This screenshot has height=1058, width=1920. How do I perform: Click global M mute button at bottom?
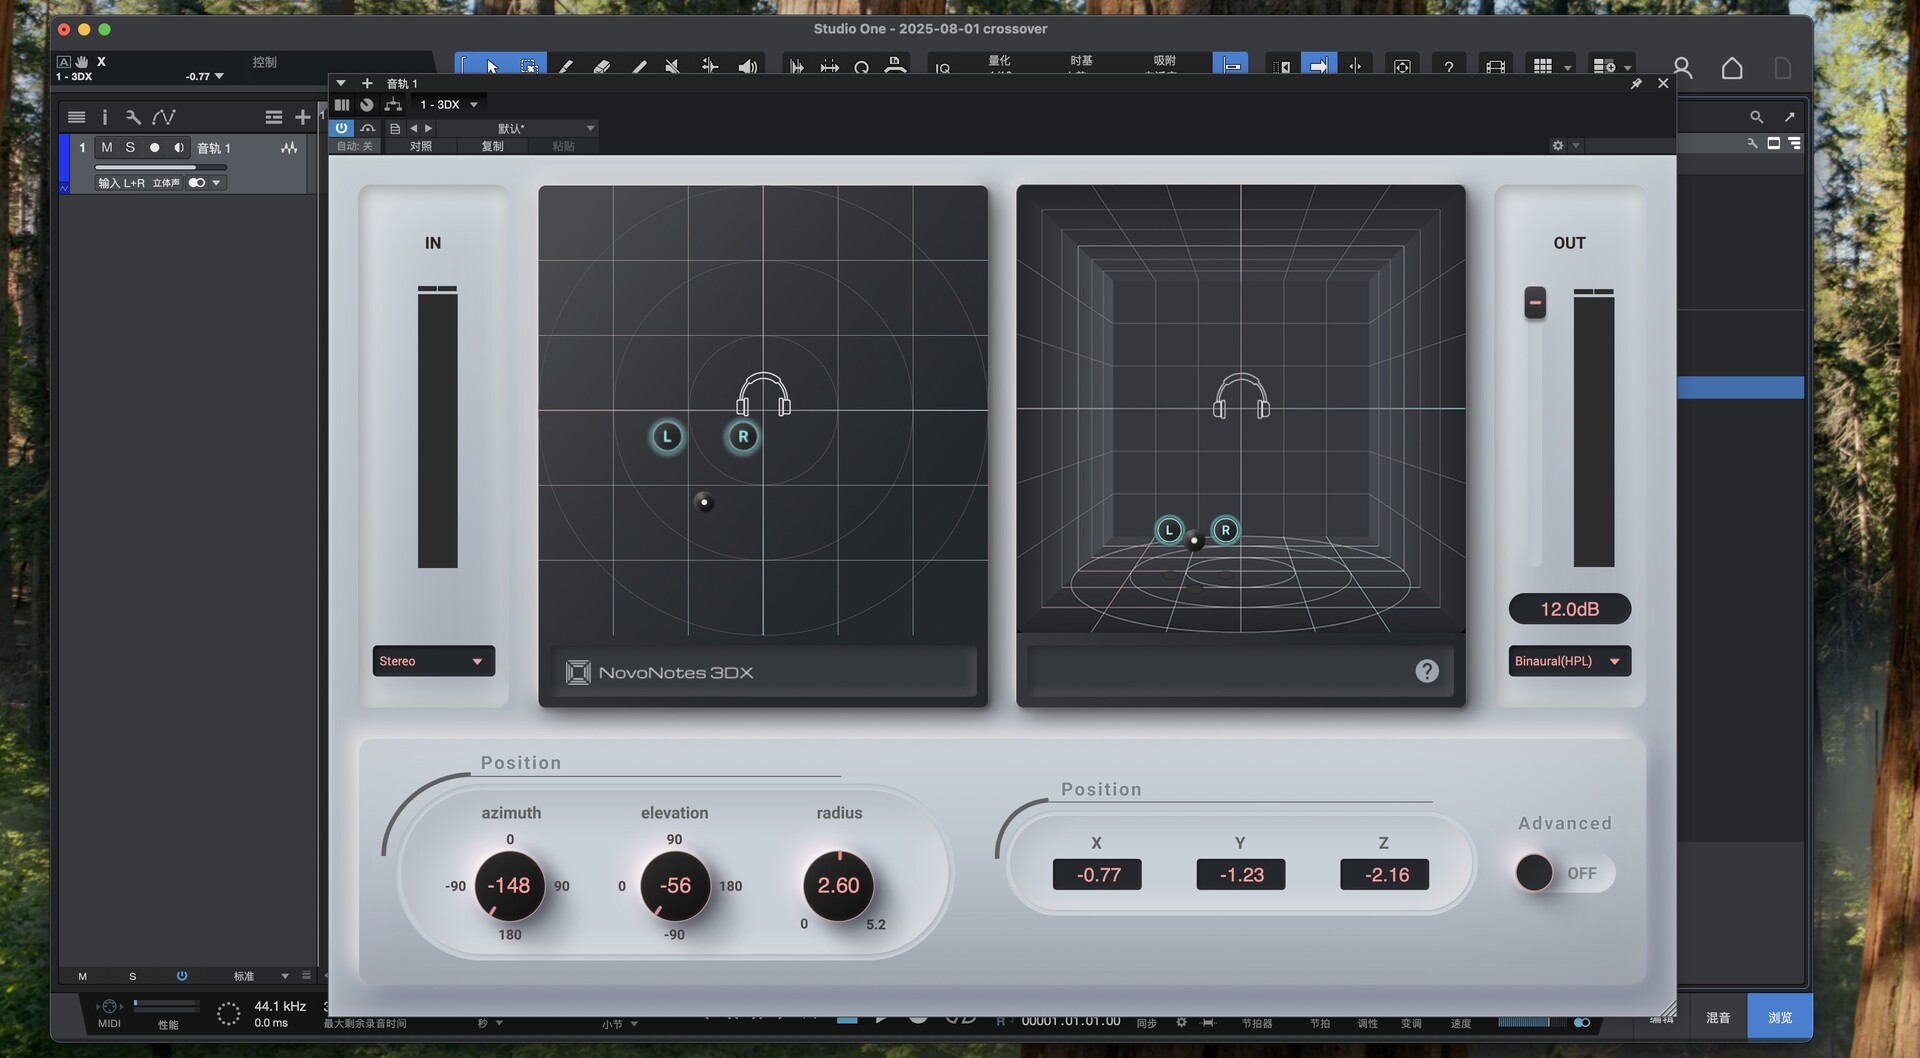point(83,976)
